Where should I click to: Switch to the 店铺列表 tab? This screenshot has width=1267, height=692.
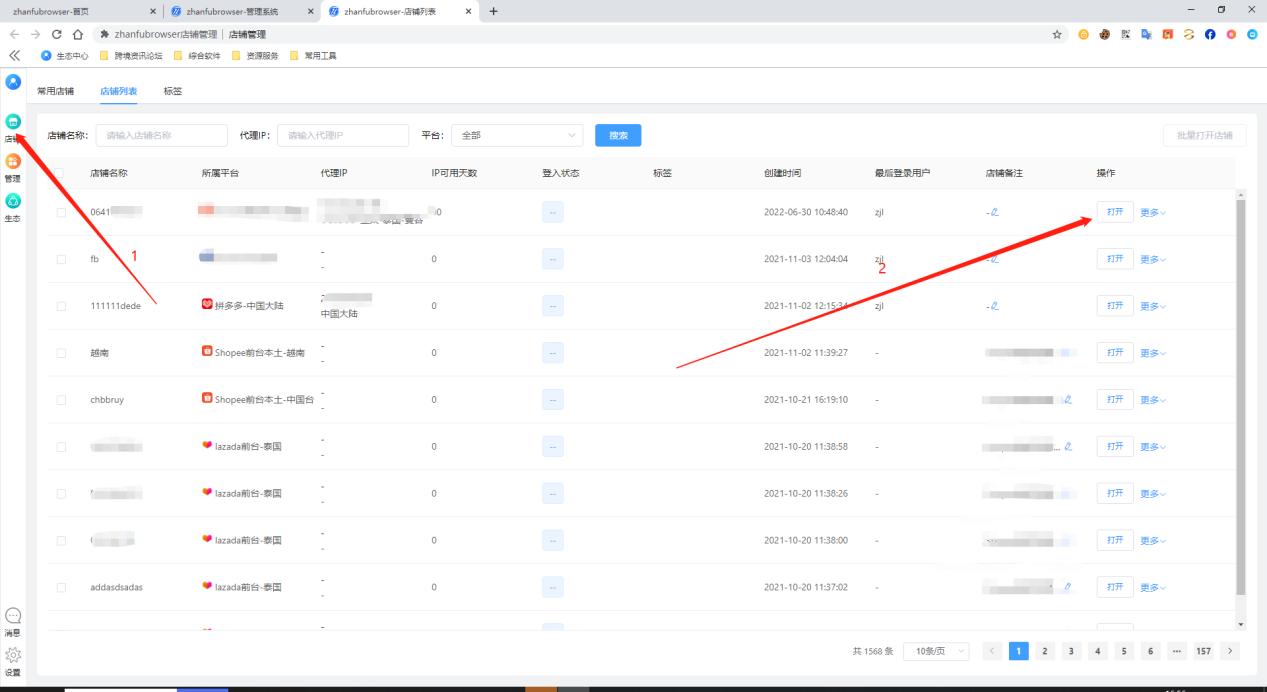pos(119,91)
